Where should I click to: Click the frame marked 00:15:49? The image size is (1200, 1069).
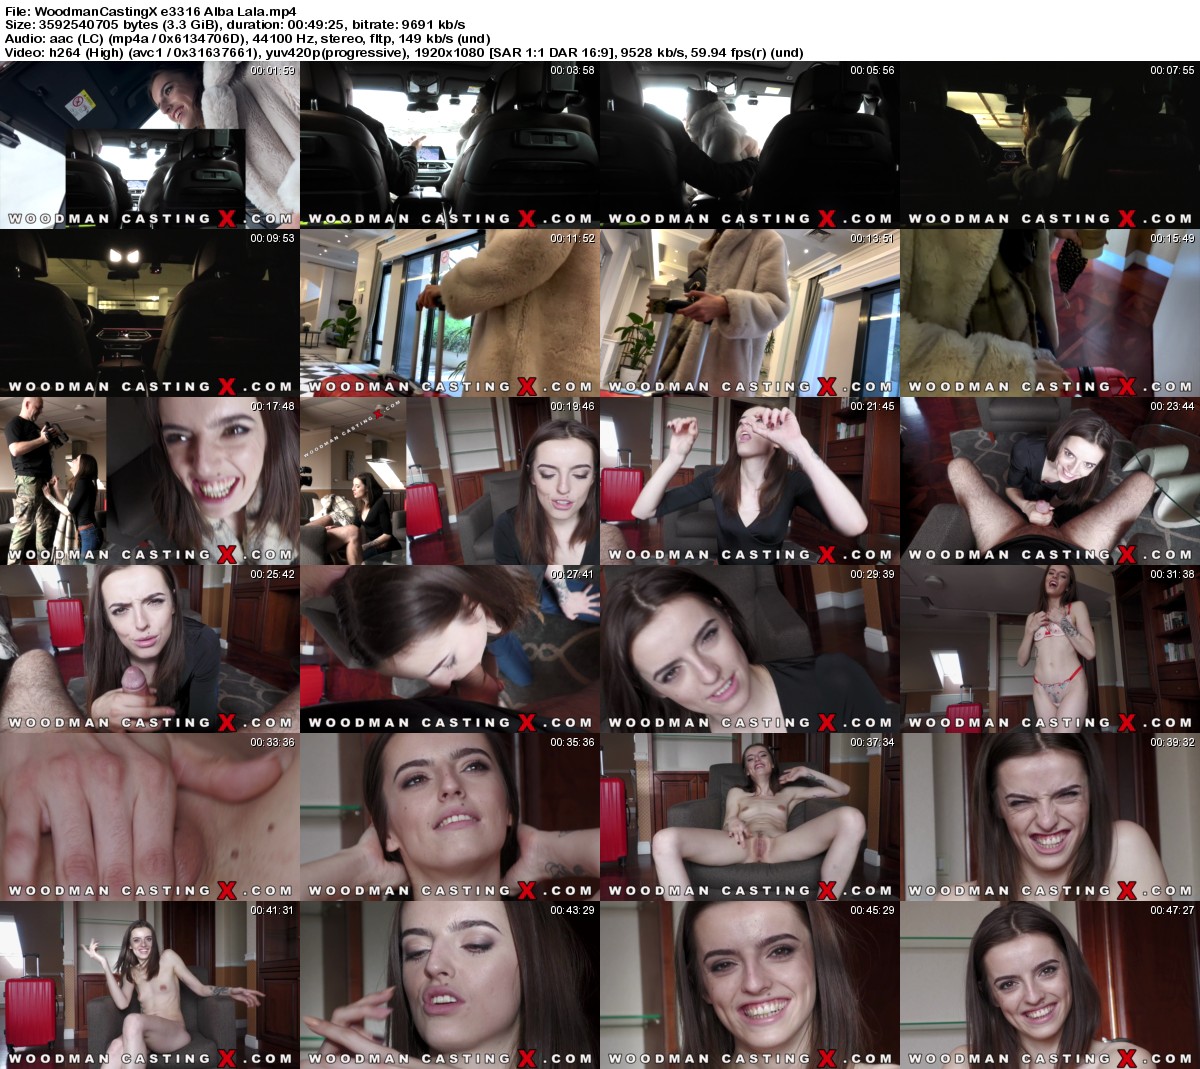1050,313
